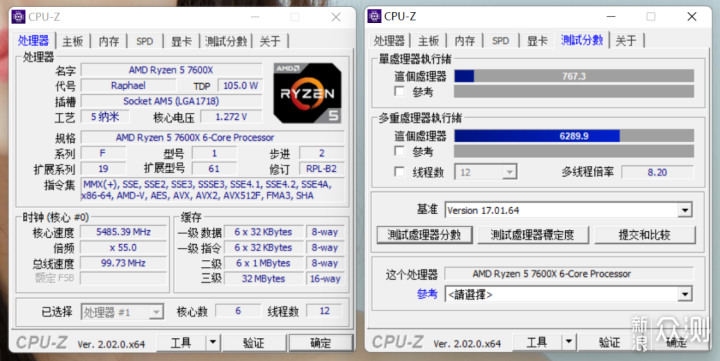
Task: Click the 三级 cache 16-way value
Action: [x=325, y=279]
